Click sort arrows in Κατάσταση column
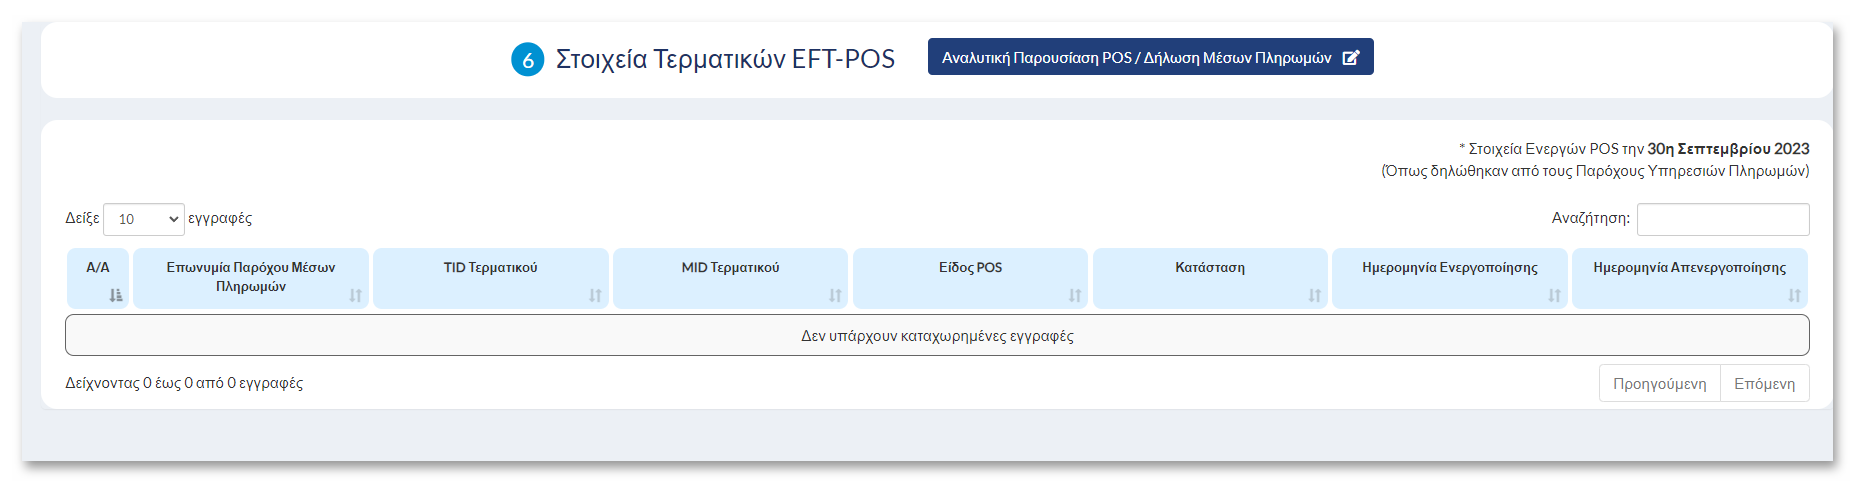 1315,295
